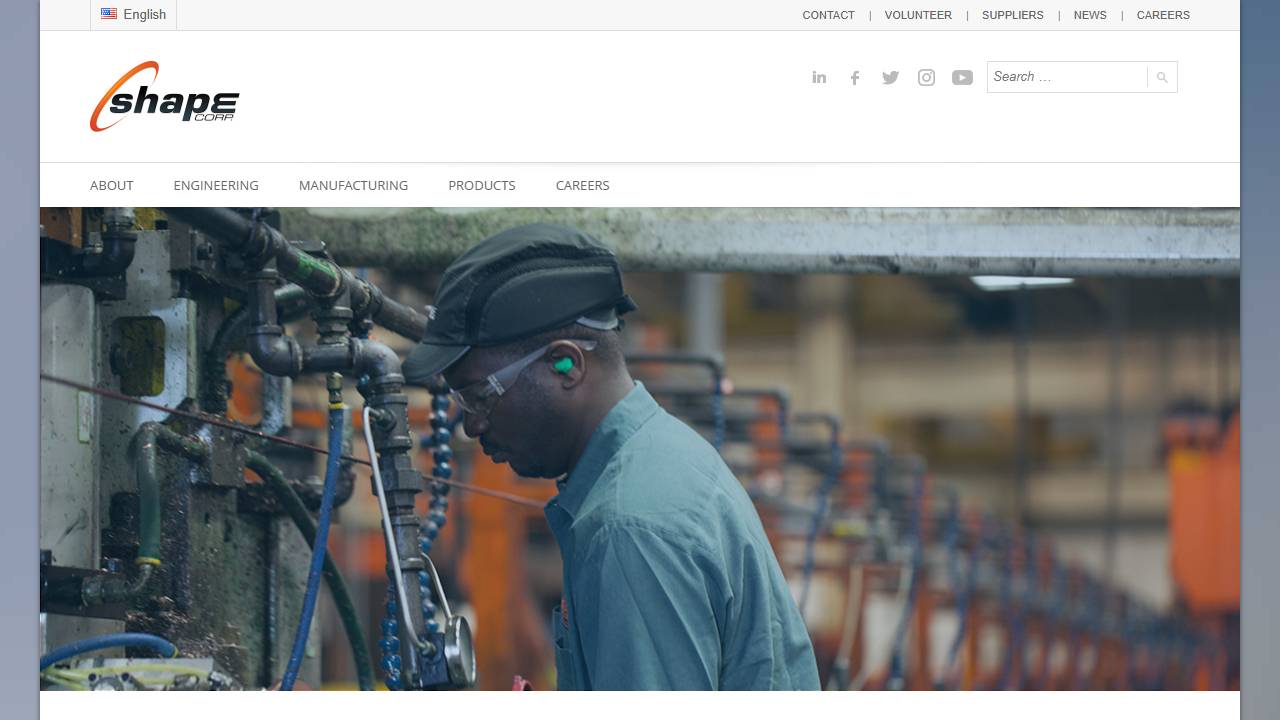The image size is (1280, 720).
Task: Click the Twitter bird icon
Action: point(890,77)
